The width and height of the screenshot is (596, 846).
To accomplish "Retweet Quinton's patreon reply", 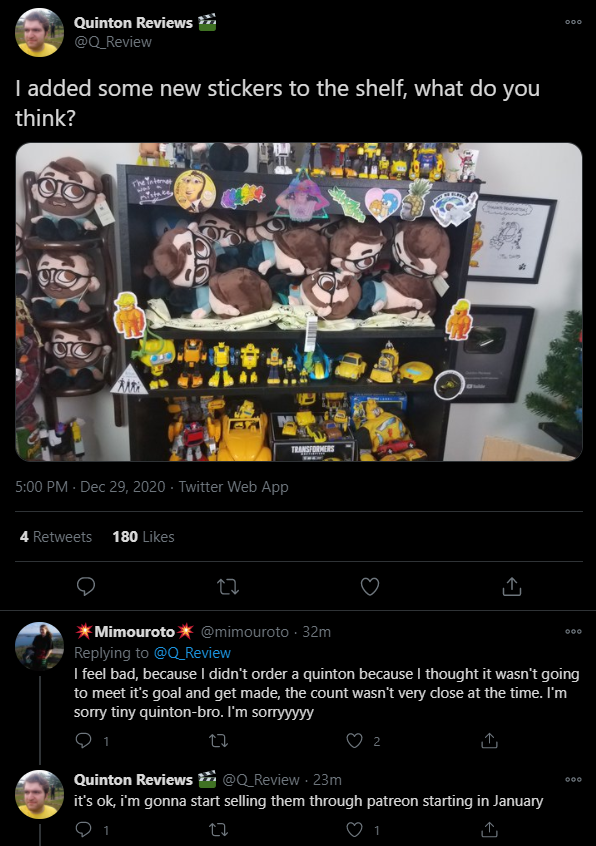I will point(218,829).
